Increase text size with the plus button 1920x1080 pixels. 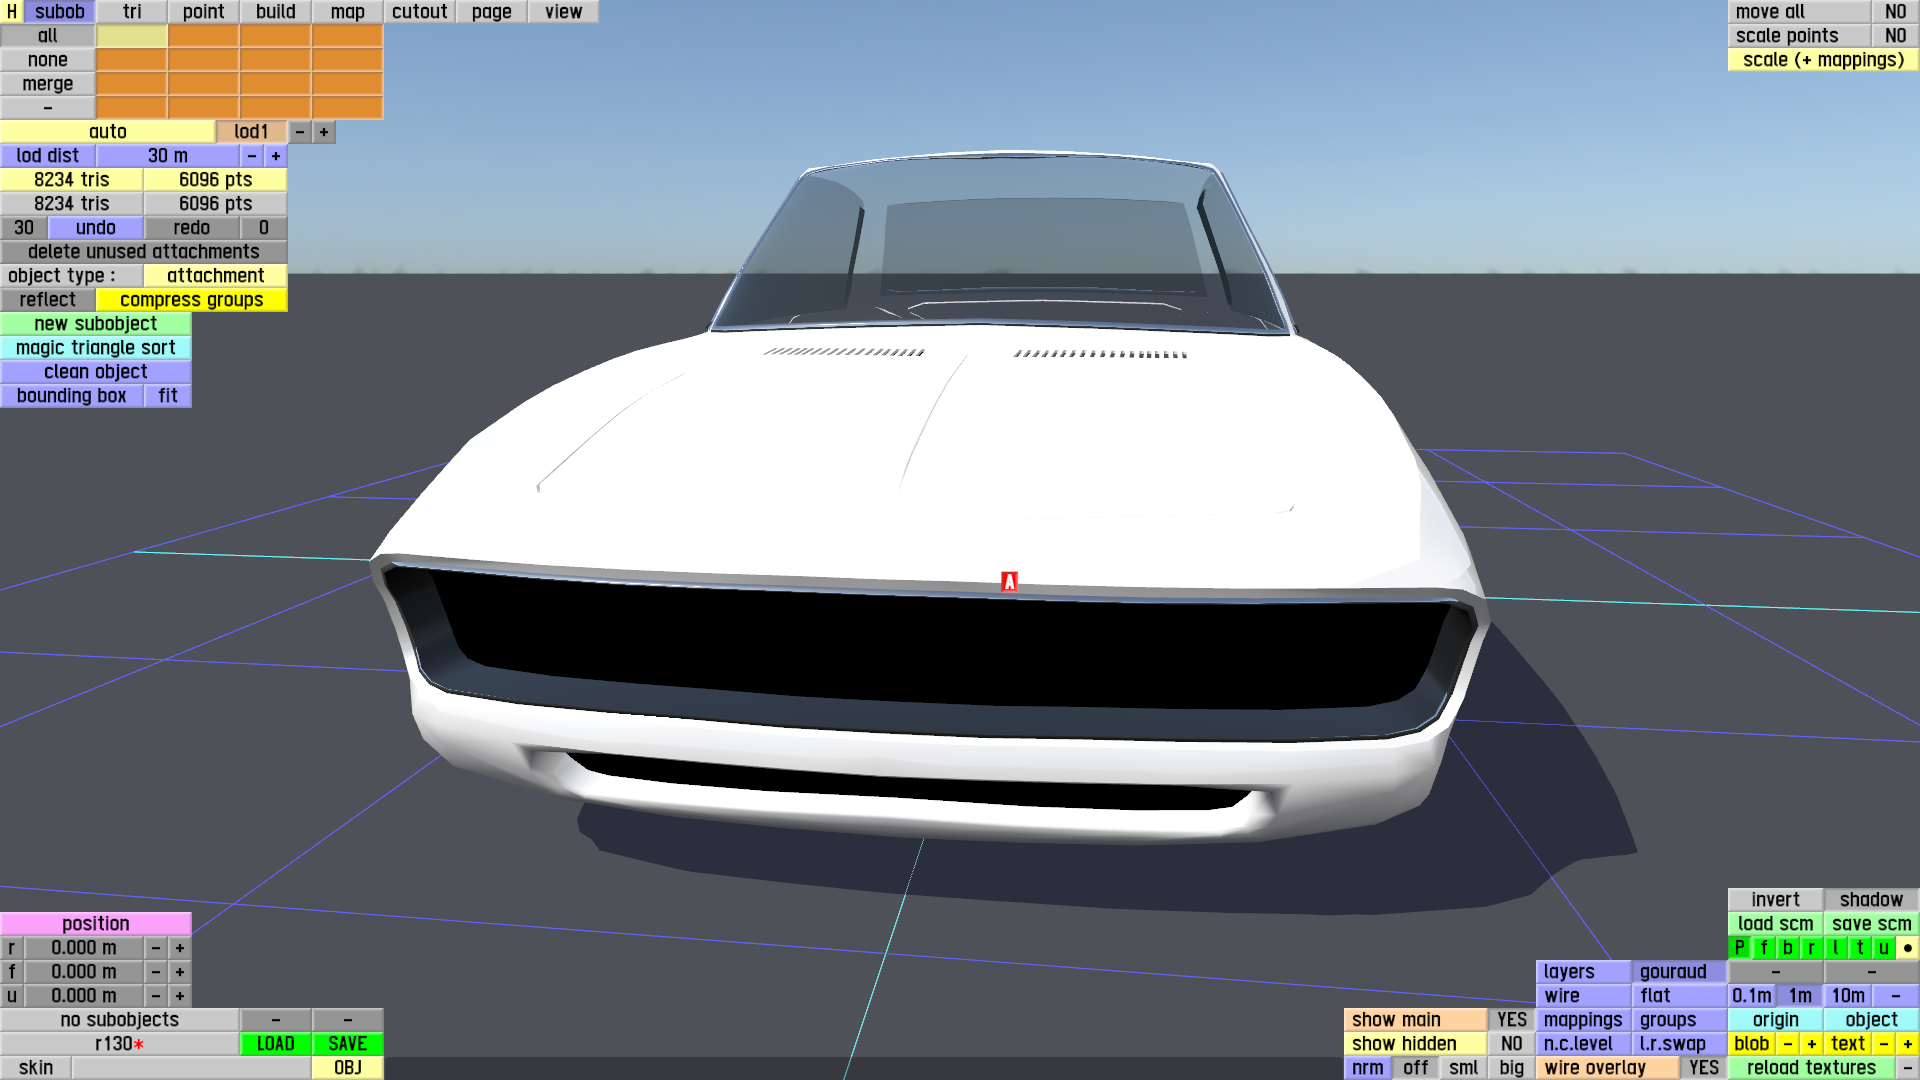click(x=1907, y=1044)
